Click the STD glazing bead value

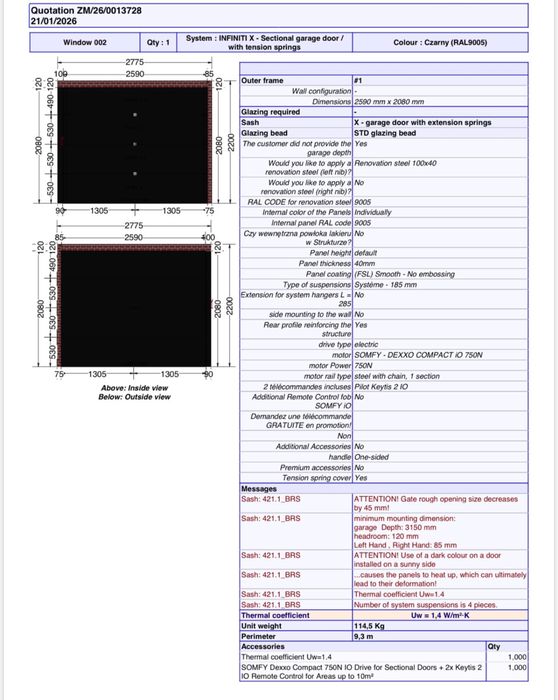(385, 133)
